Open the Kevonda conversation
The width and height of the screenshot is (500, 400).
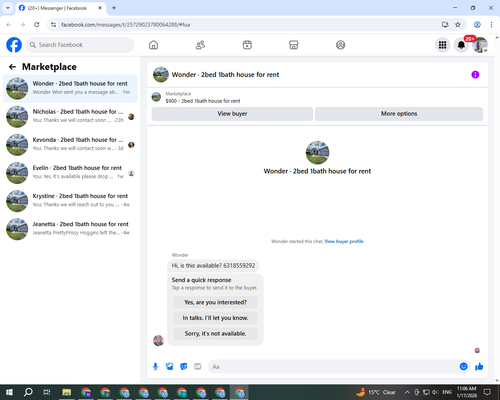[x=70, y=145]
